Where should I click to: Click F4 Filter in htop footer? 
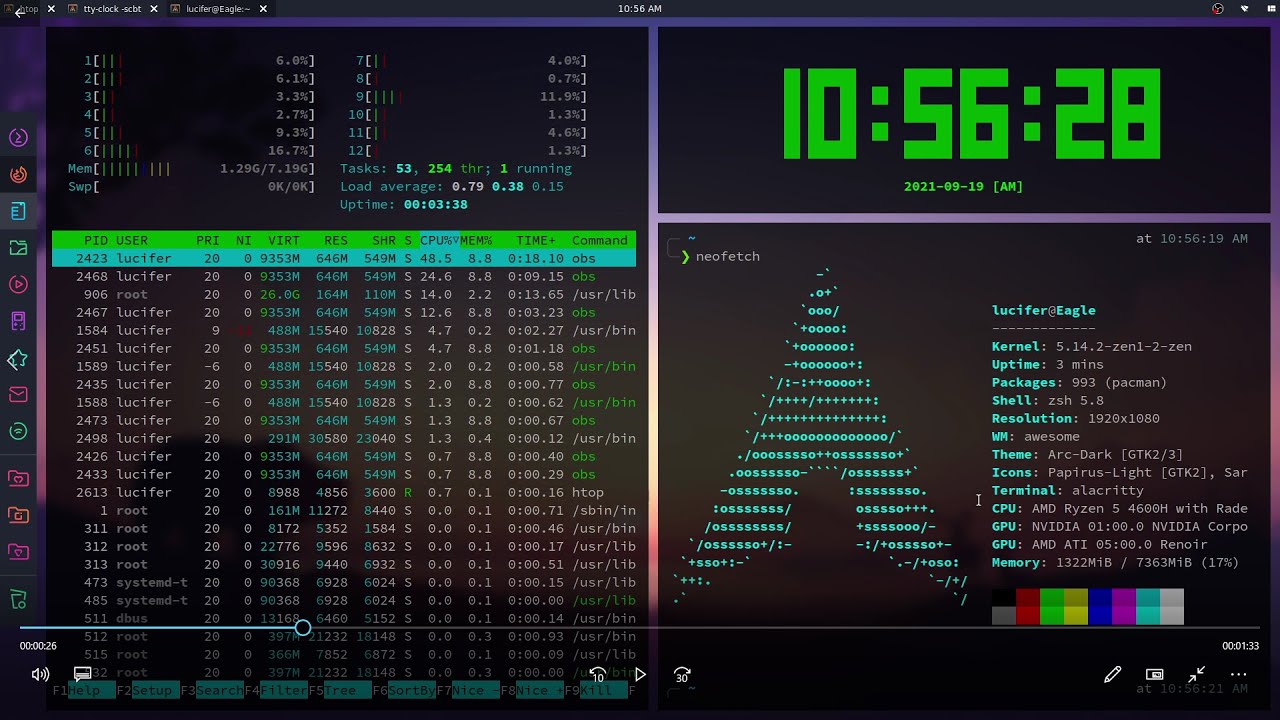click(x=276, y=690)
